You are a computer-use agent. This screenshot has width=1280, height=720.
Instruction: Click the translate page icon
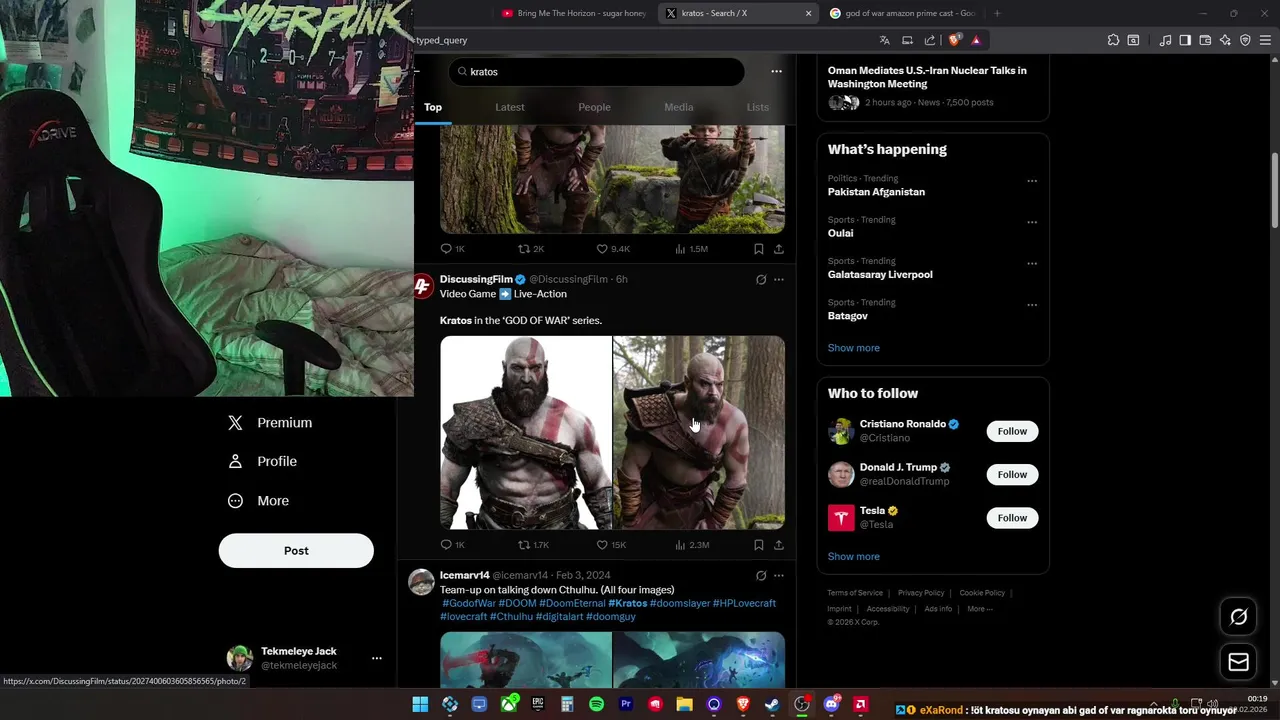(x=884, y=40)
